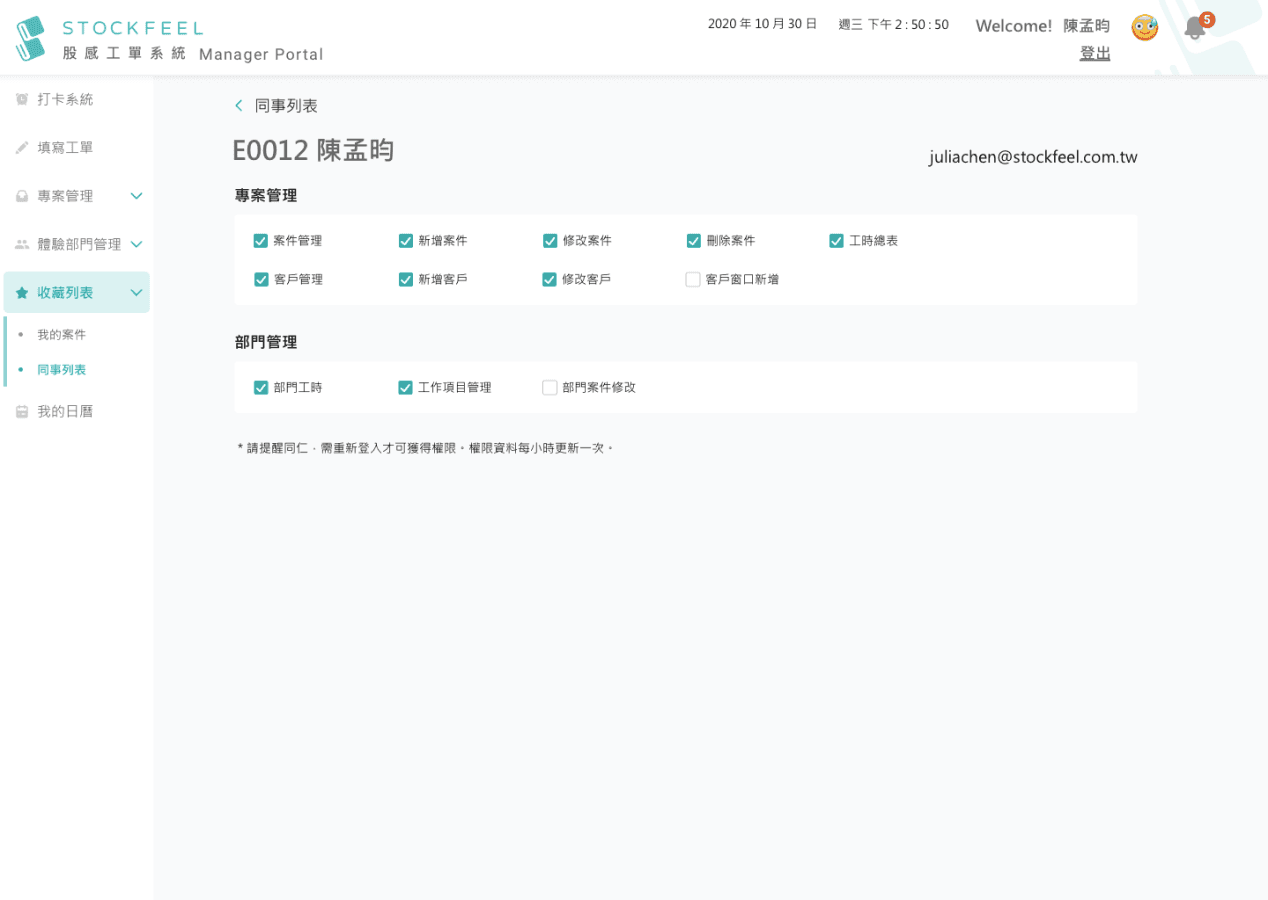Image resolution: width=1268 pixels, height=900 pixels.
Task: Click the juliachen@stockfeel.com.tw email address
Action: [1033, 158]
